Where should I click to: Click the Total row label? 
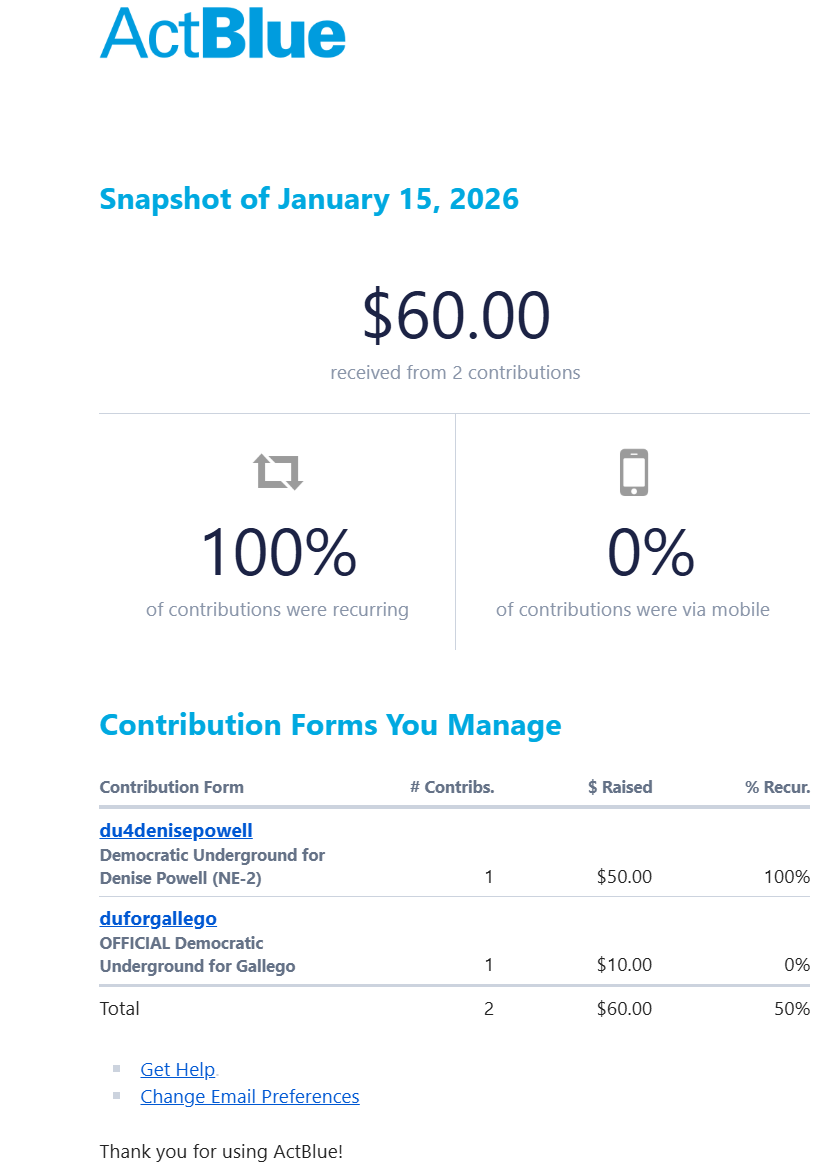(120, 1009)
